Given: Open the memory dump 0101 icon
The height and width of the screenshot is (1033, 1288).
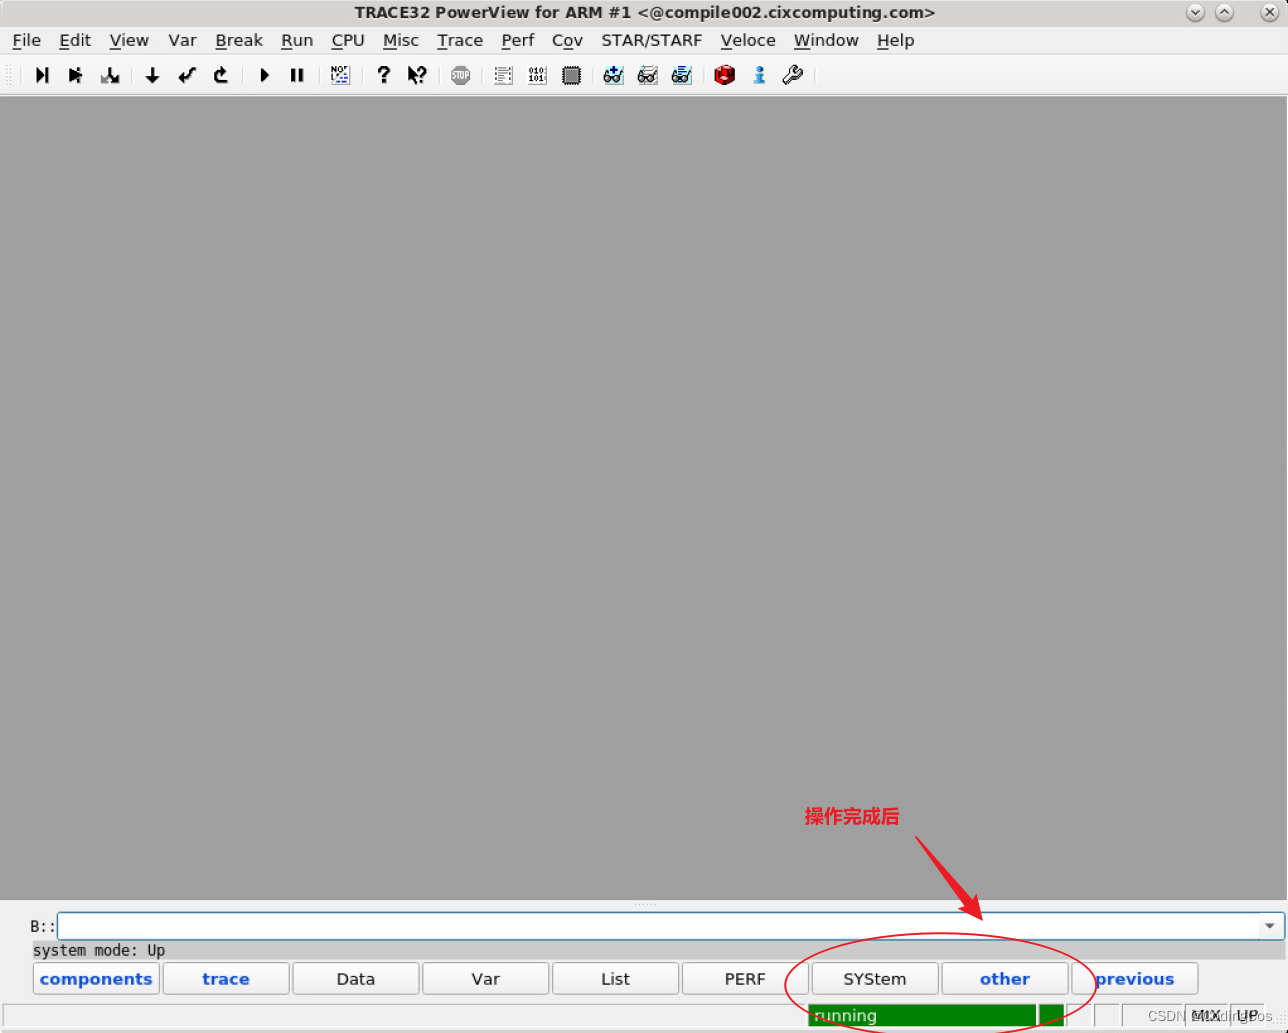Looking at the screenshot, I should (x=537, y=75).
